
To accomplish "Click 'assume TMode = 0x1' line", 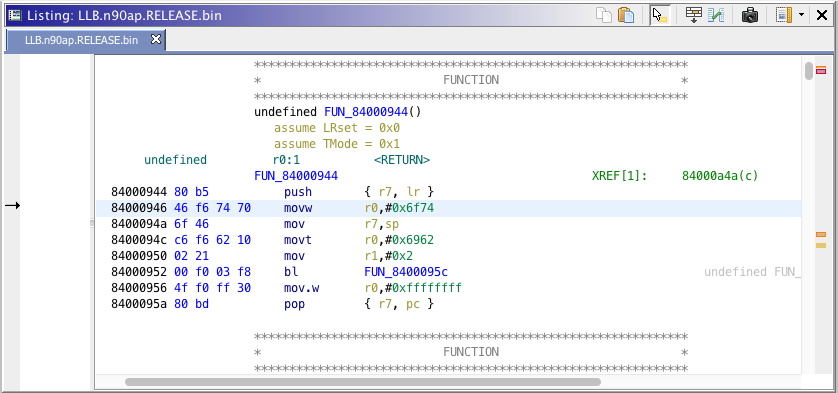I will coord(337,144).
